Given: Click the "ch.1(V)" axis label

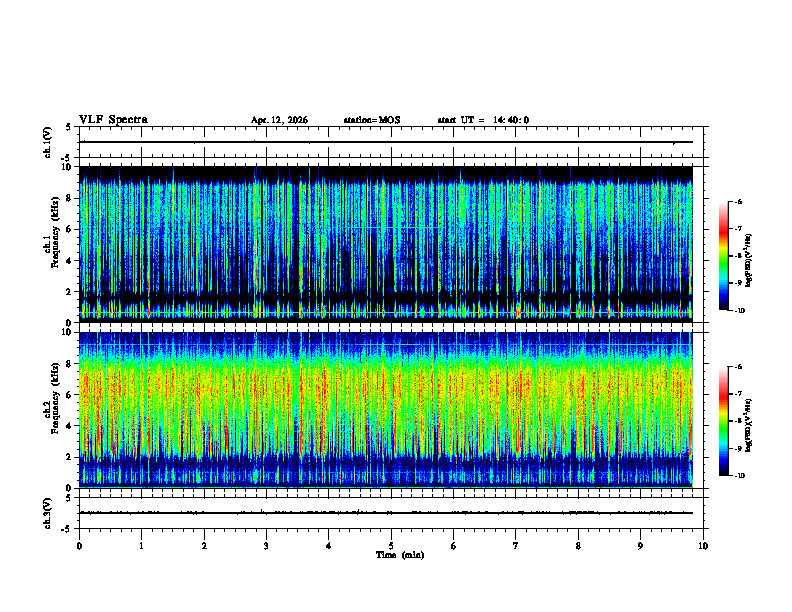Looking at the screenshot, I should 48,142.
